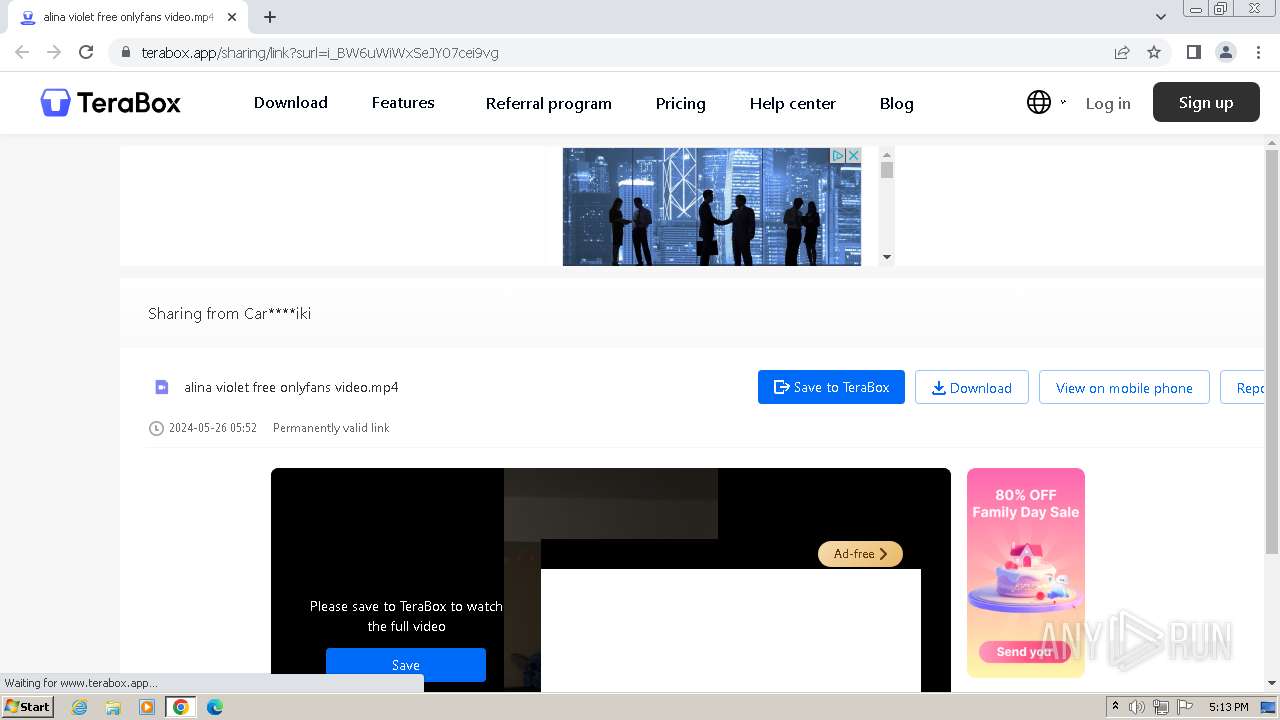Click blue Save button on video

coord(406,665)
